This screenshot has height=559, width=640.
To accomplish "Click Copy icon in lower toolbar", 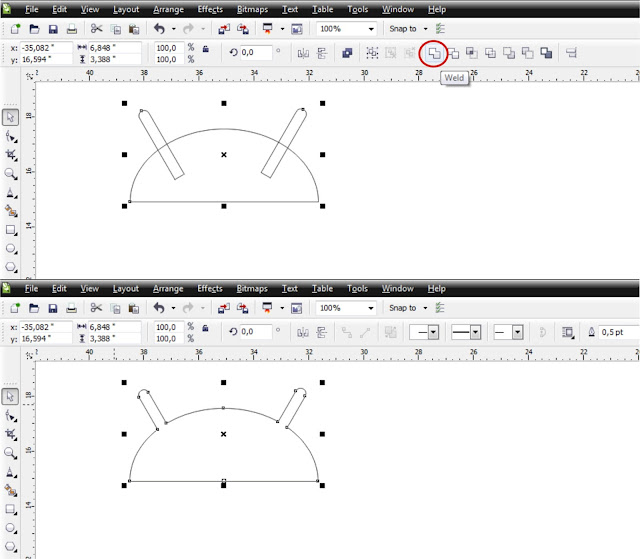I will pyautogui.click(x=116, y=308).
